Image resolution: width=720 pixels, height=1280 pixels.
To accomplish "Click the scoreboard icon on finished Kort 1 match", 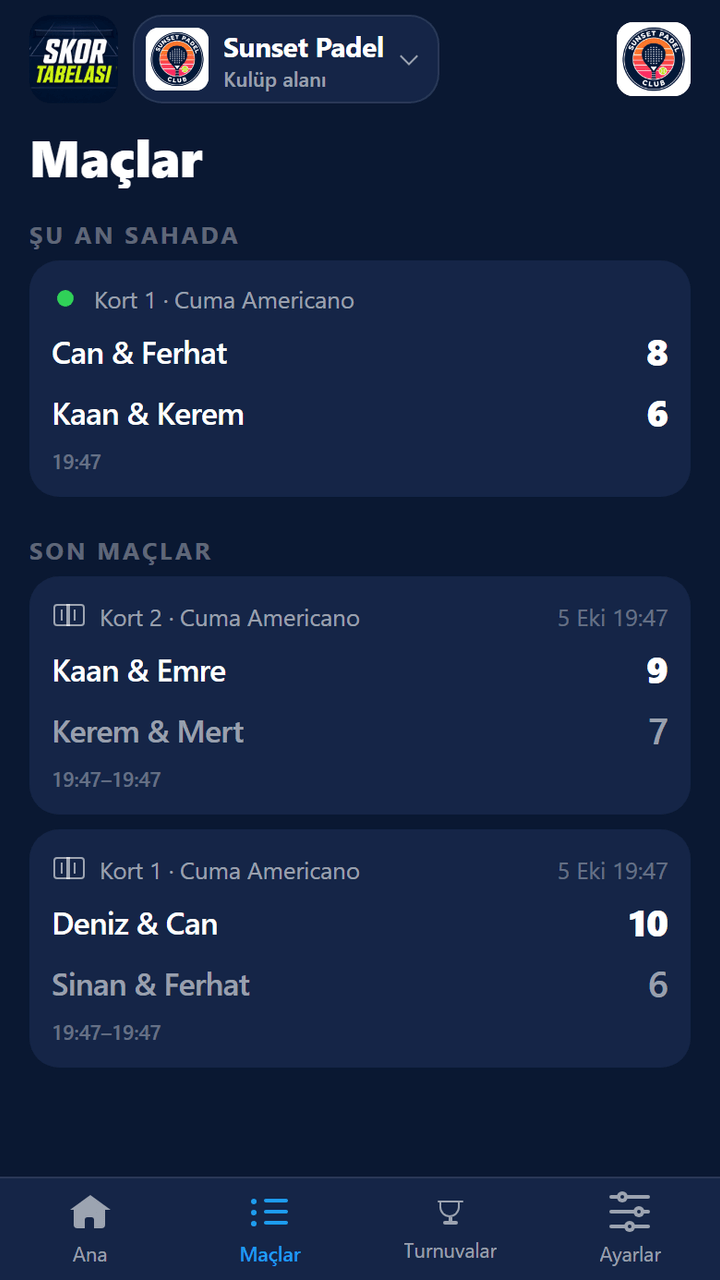I will pyautogui.click(x=69, y=869).
